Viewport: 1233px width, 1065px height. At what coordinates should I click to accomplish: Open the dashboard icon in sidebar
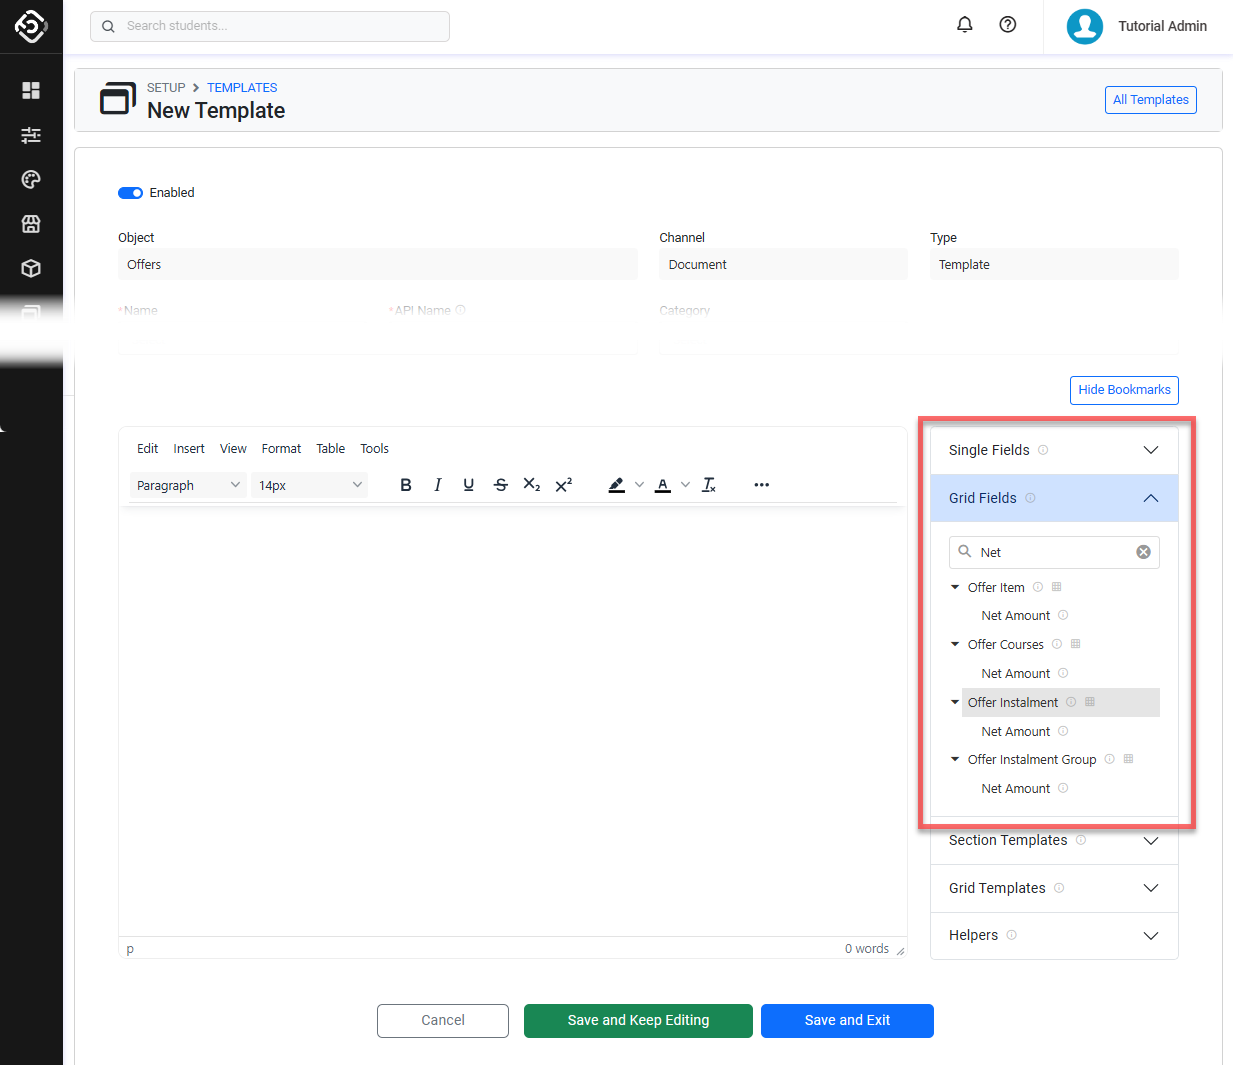click(x=31, y=90)
